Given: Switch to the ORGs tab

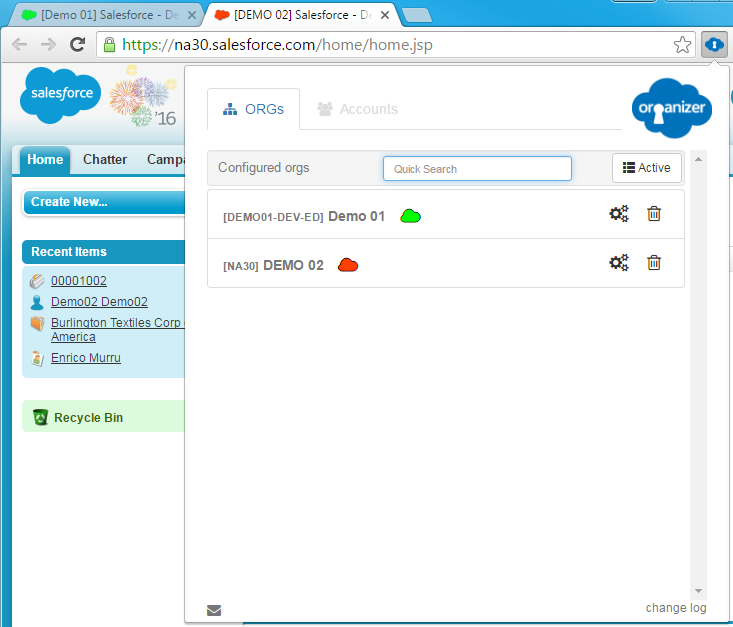Looking at the screenshot, I should pos(253,109).
